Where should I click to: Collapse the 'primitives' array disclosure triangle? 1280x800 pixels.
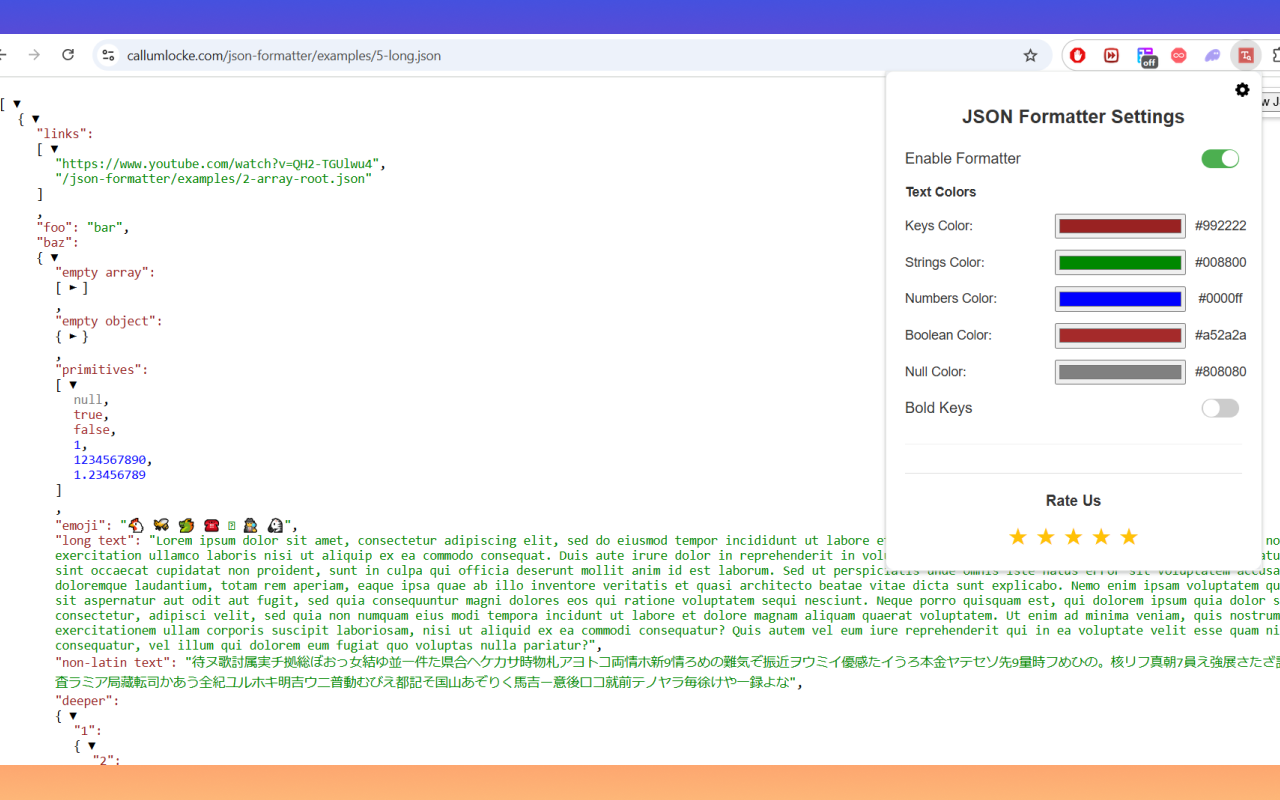coord(71,384)
